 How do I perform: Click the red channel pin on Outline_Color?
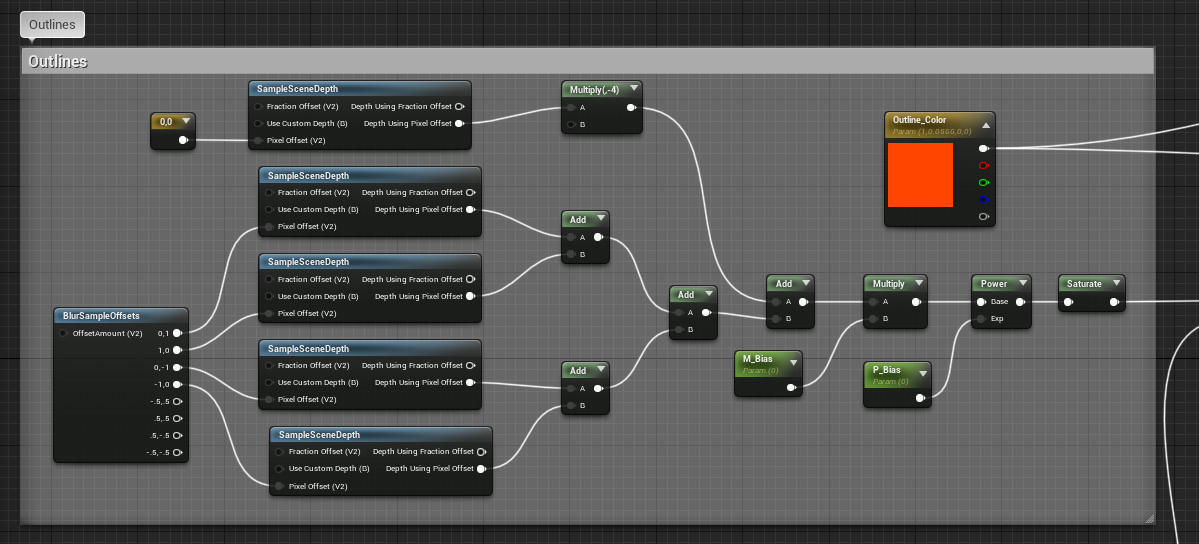pyautogui.click(x=983, y=165)
